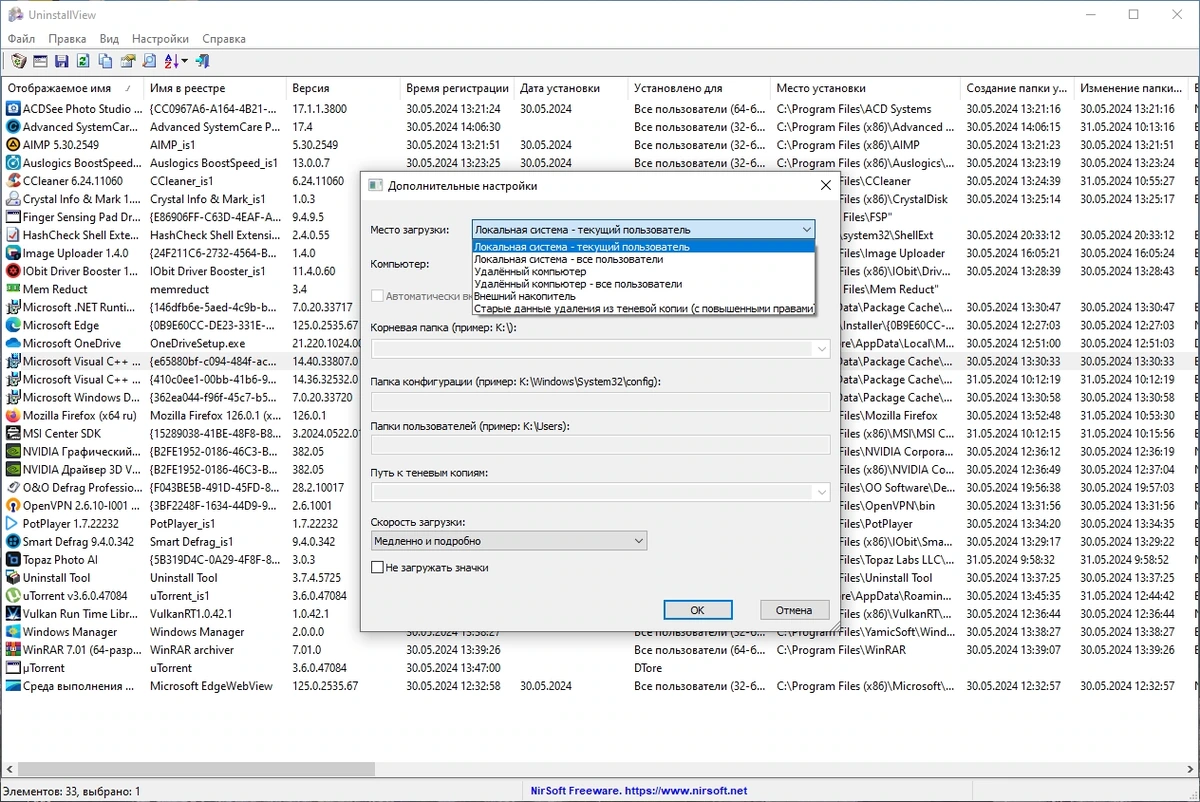Select the Auslogics BoostSpeed row icon
Viewport: 1200px width, 802px height.
(13, 163)
